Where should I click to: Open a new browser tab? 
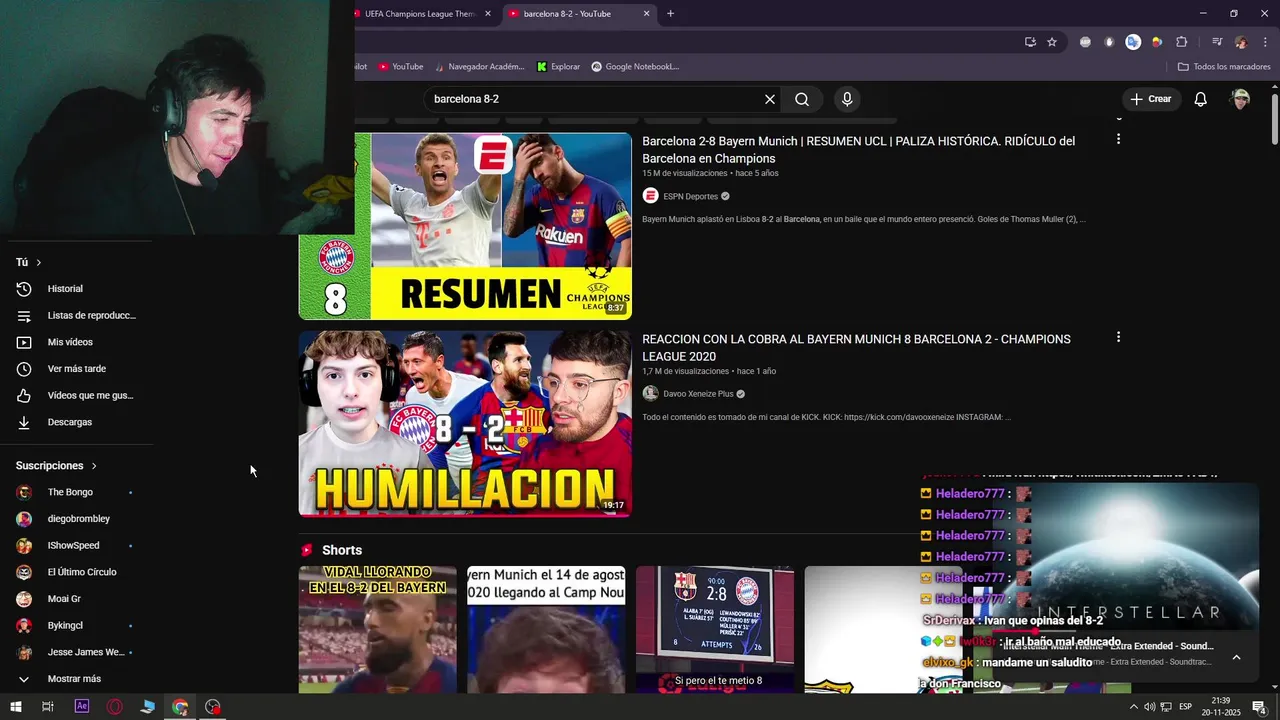pos(671,14)
